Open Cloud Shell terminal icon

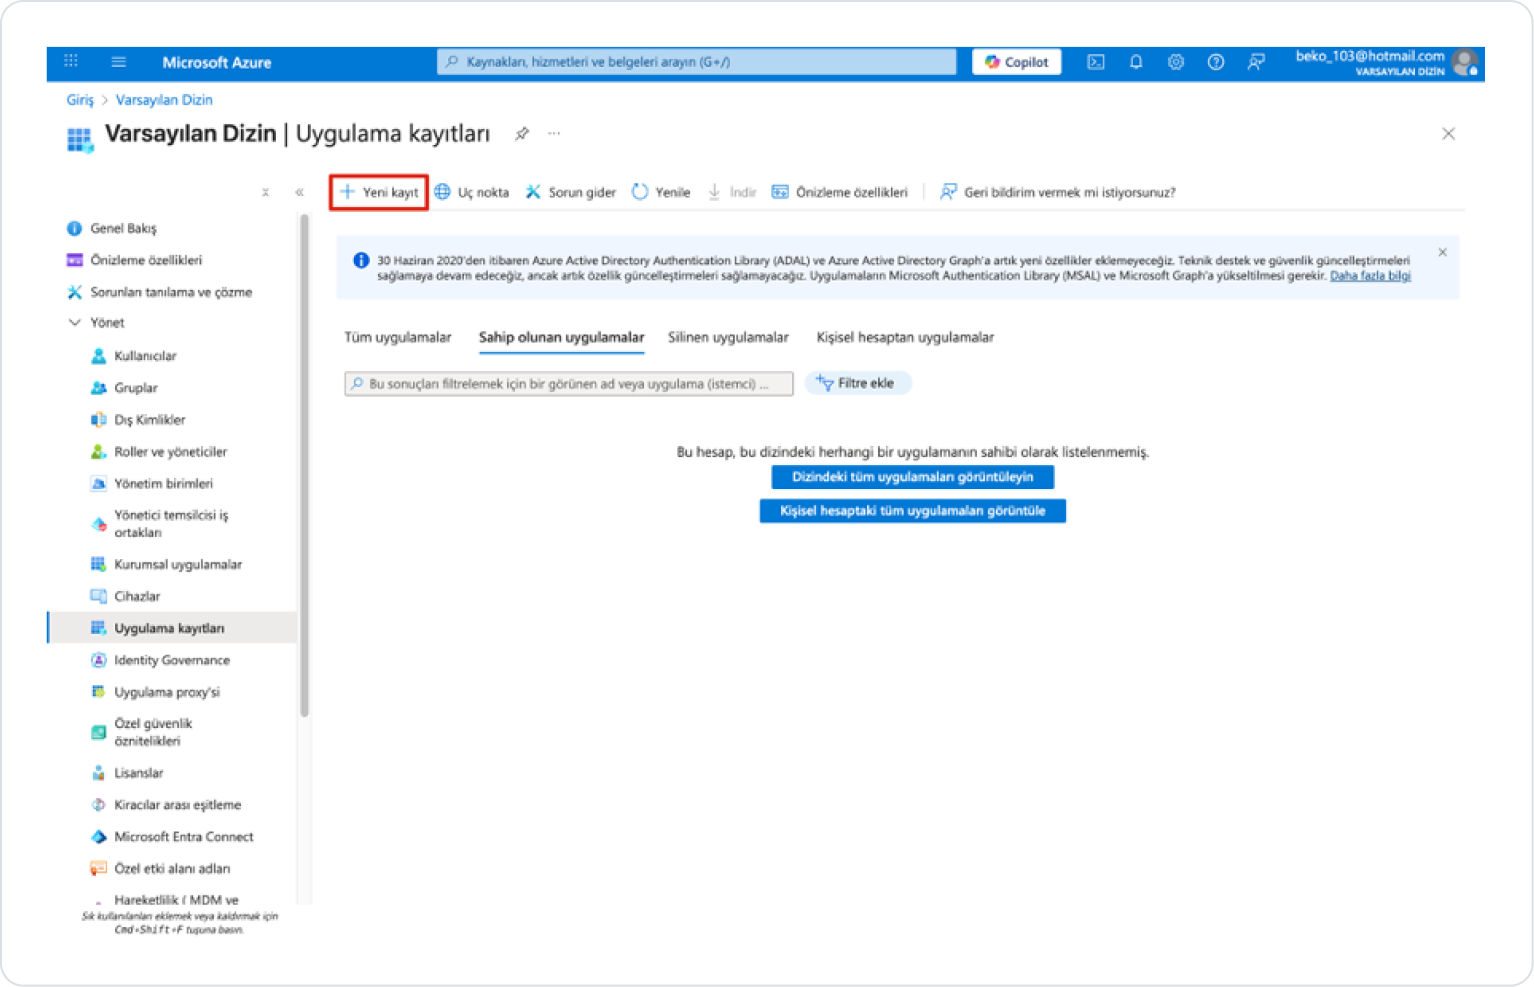click(1096, 62)
